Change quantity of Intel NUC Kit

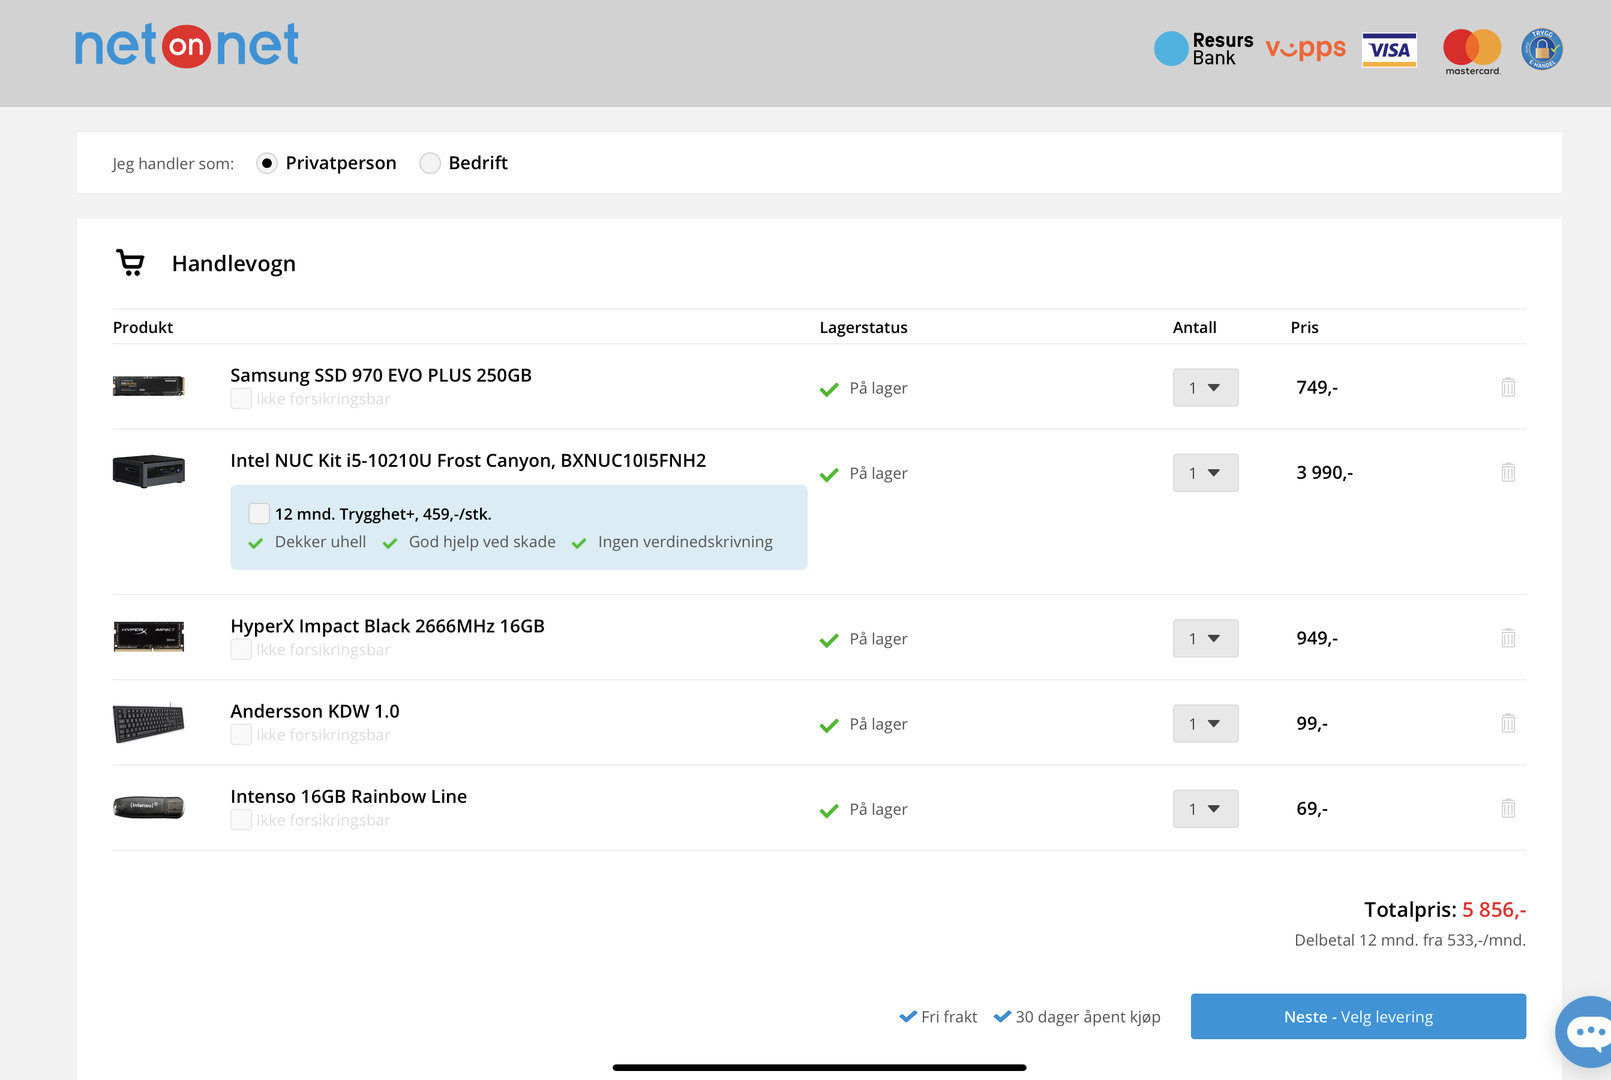pos(1205,473)
